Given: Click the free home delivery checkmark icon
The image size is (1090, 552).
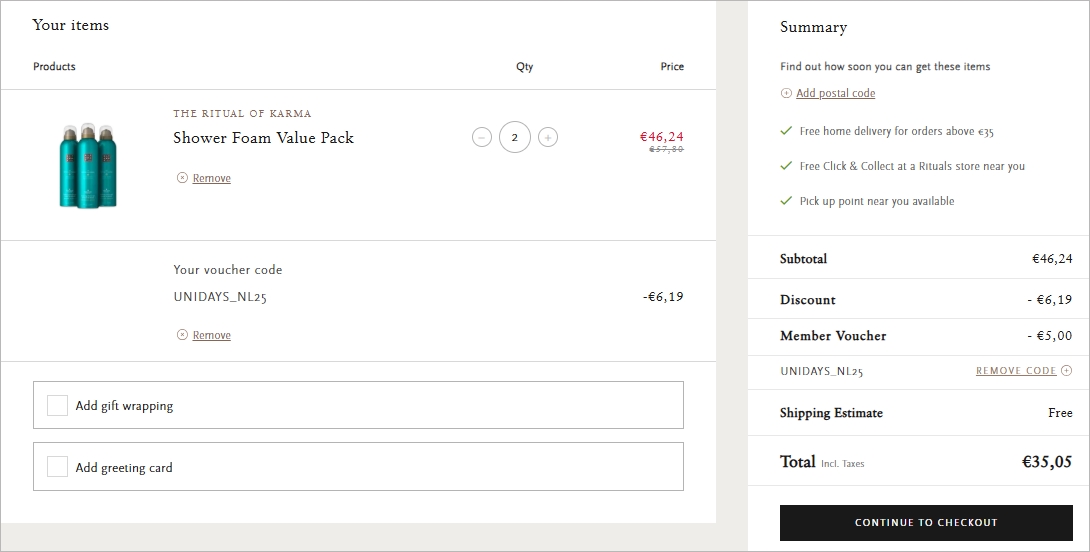Looking at the screenshot, I should (x=786, y=131).
